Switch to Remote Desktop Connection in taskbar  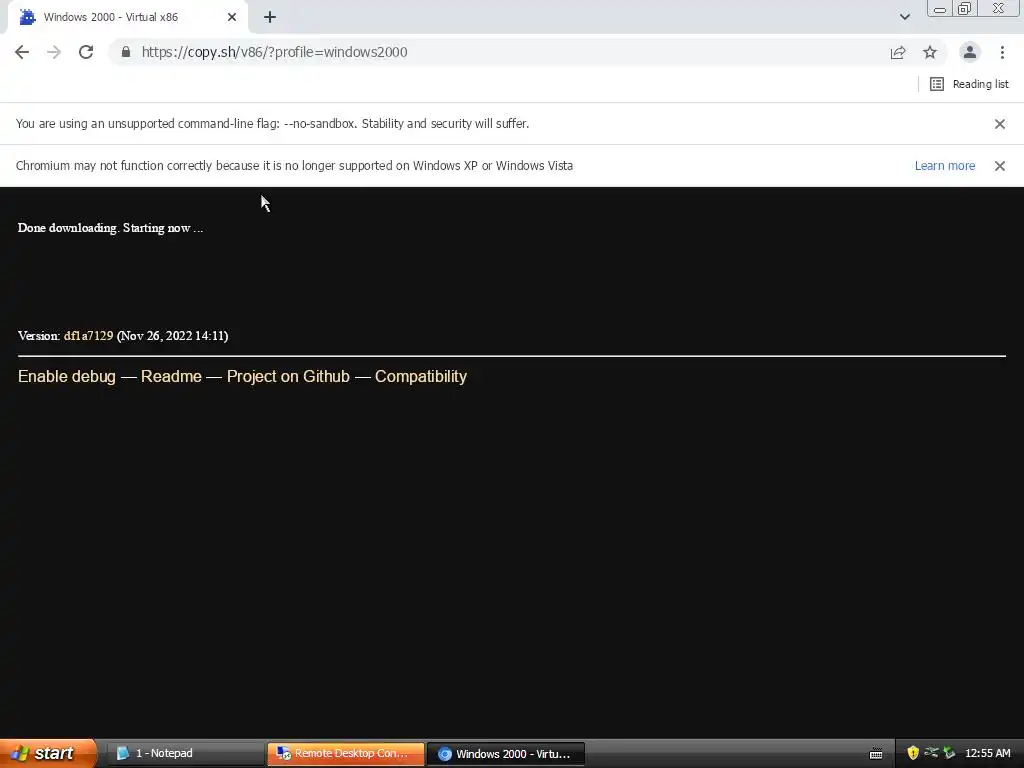point(345,754)
